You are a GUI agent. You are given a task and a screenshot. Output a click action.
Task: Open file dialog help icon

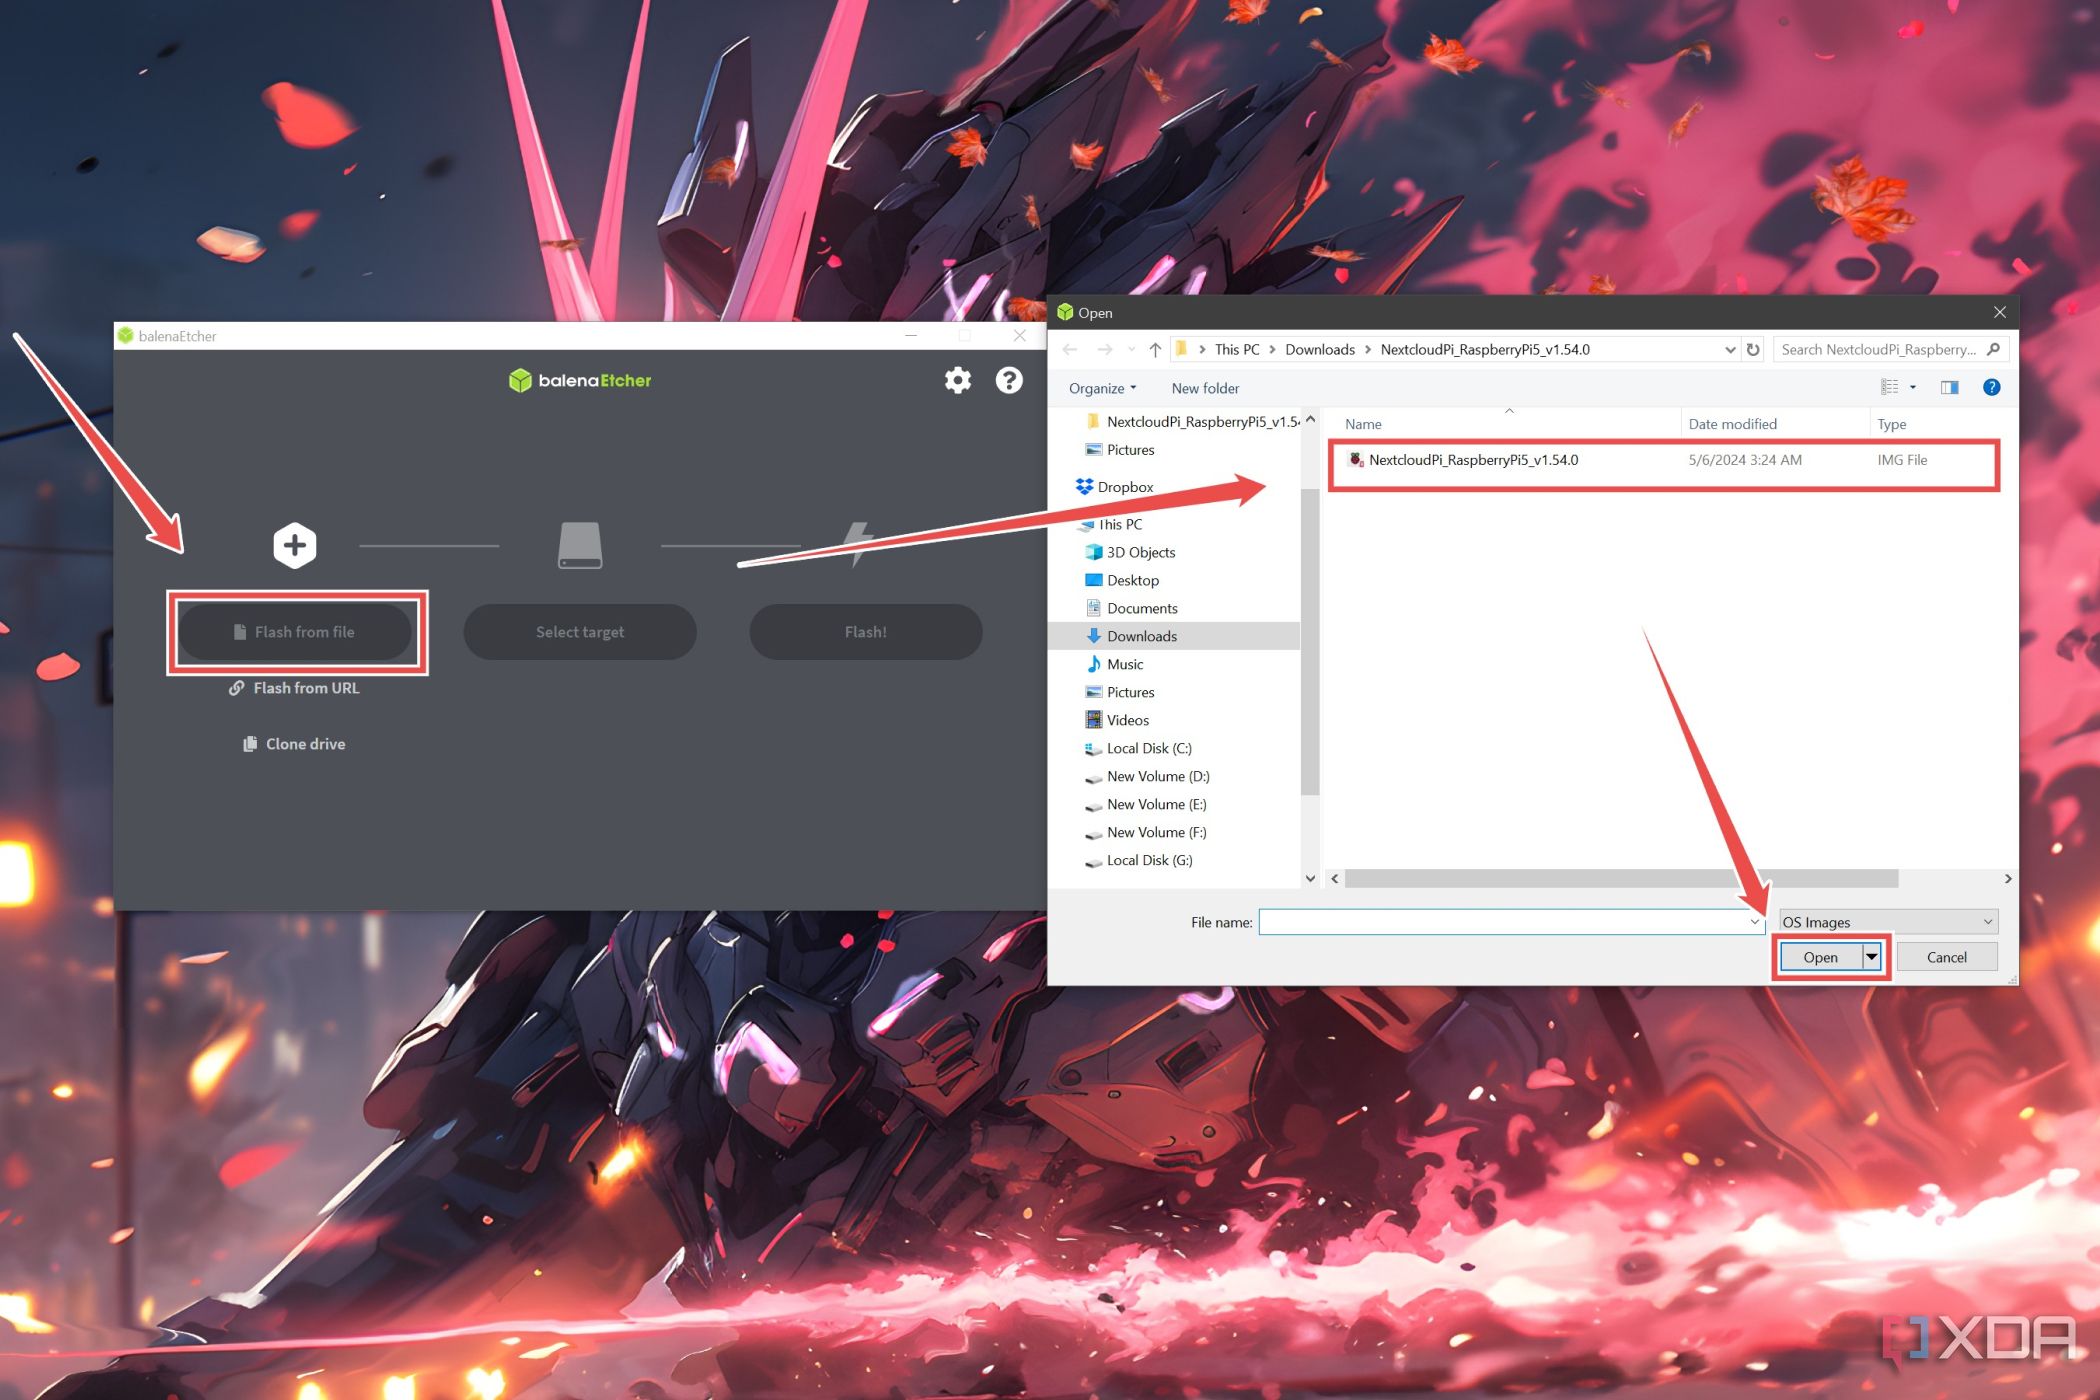coord(1992,387)
